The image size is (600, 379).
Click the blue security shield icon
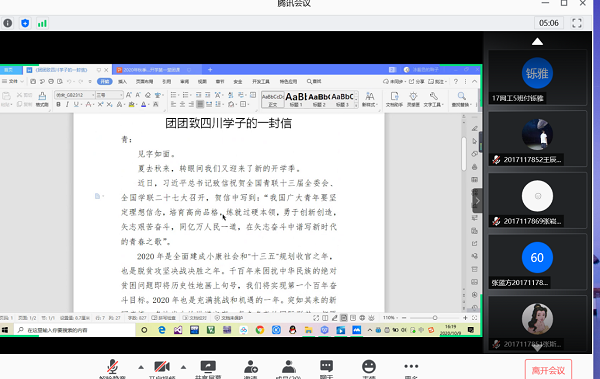click(25, 23)
